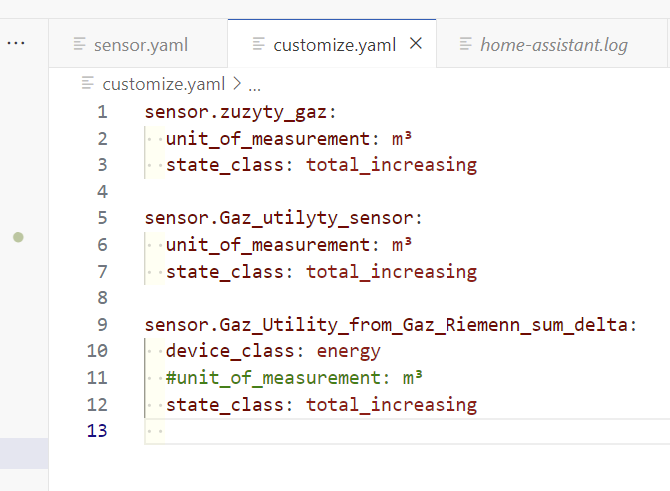Click the green dot sidebar indicator
670x491 pixels.
[x=18, y=237]
